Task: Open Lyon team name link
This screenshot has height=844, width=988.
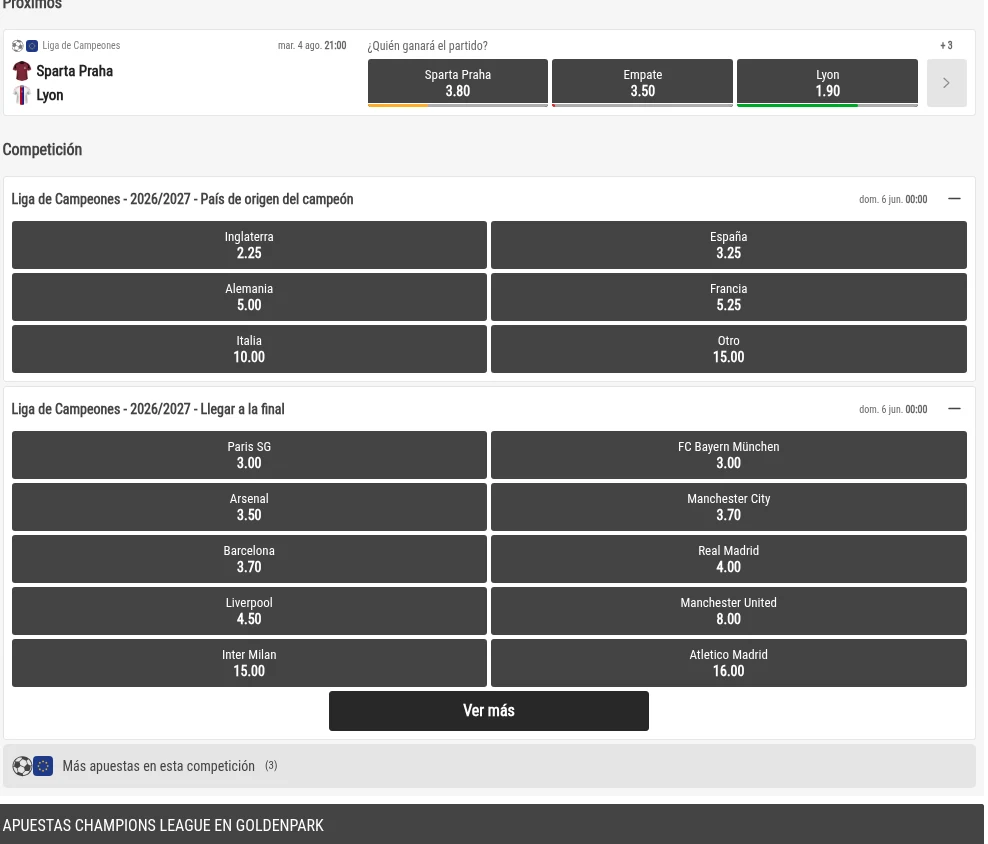Action: 50,95
